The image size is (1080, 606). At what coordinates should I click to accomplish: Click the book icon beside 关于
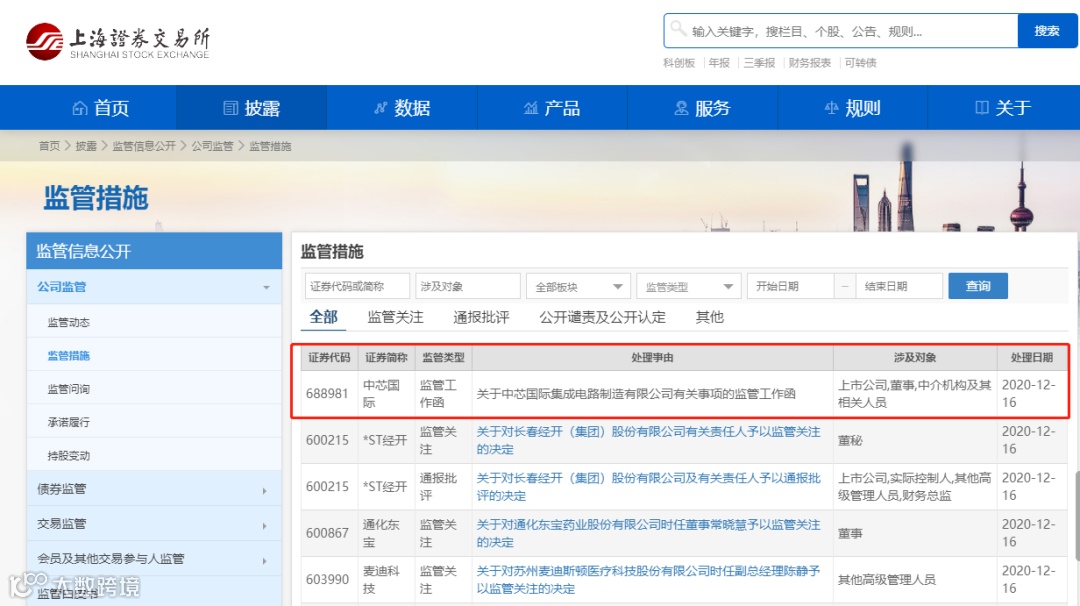point(982,108)
